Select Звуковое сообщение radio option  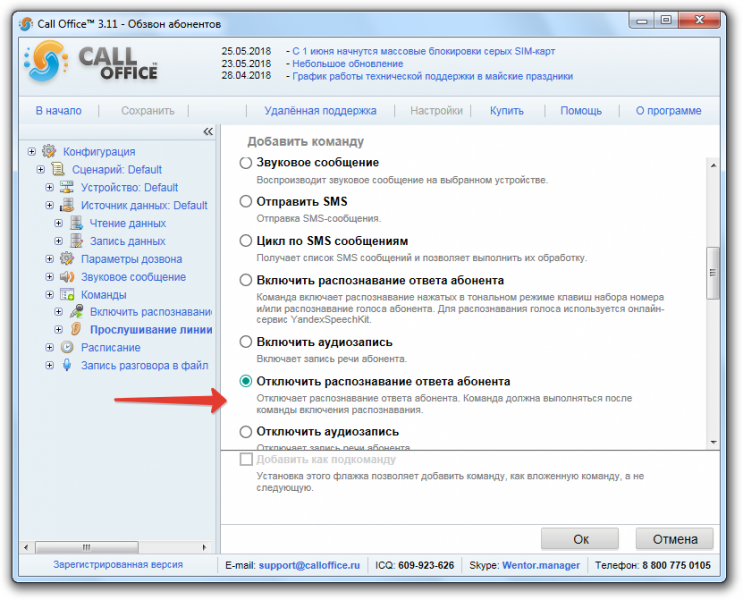coord(245,163)
